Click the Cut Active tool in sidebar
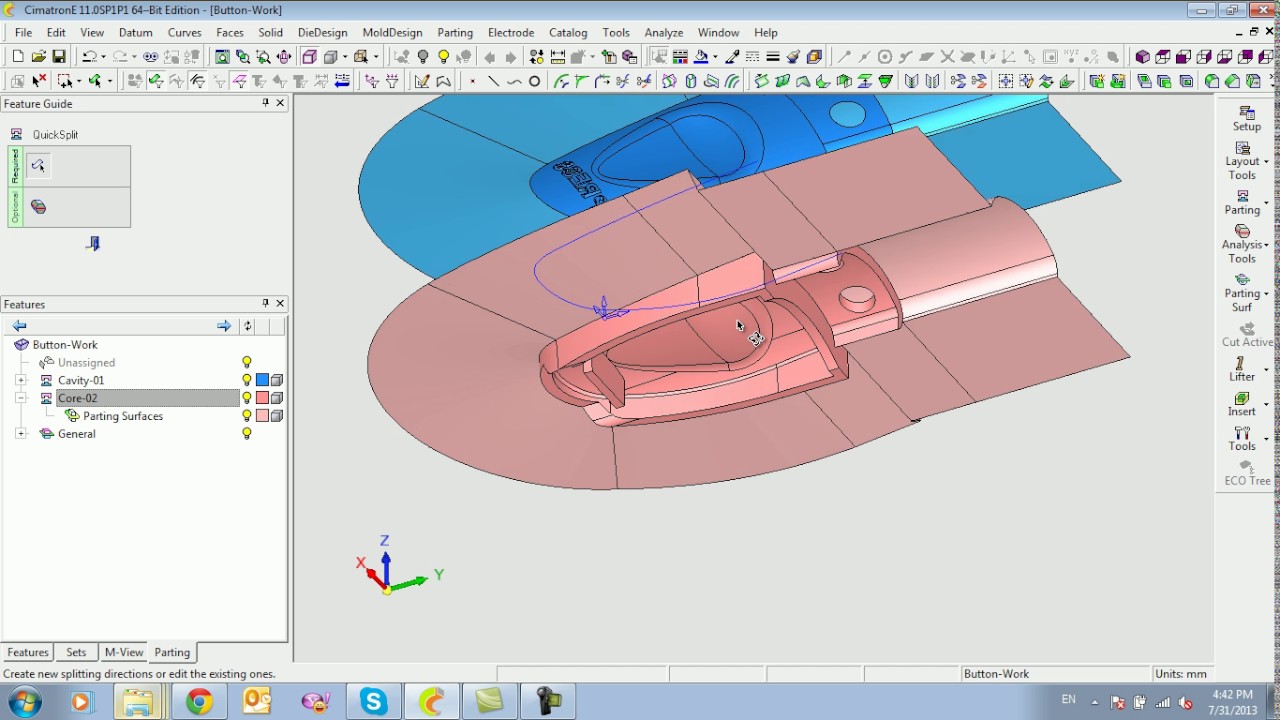The width and height of the screenshot is (1280, 720). pyautogui.click(x=1246, y=335)
